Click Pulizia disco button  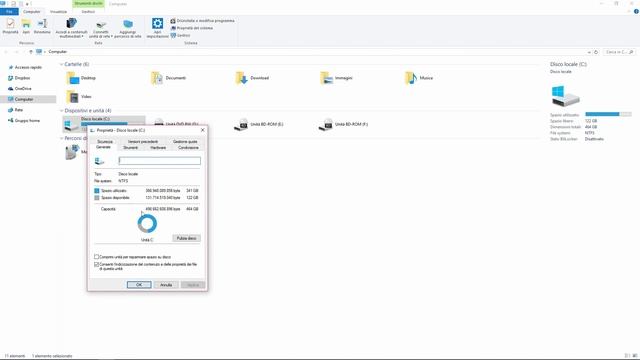point(187,238)
